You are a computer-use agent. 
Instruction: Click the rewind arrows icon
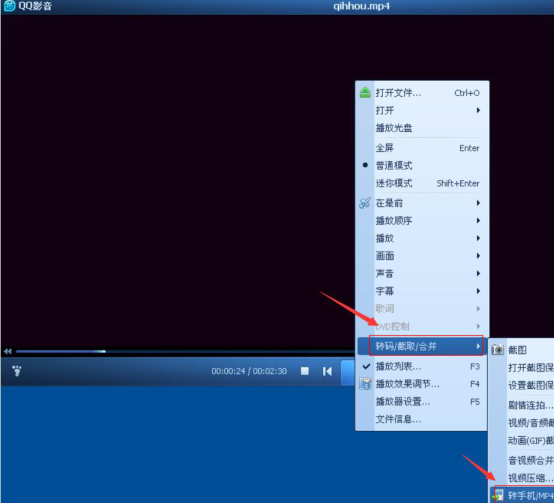click(x=8, y=351)
